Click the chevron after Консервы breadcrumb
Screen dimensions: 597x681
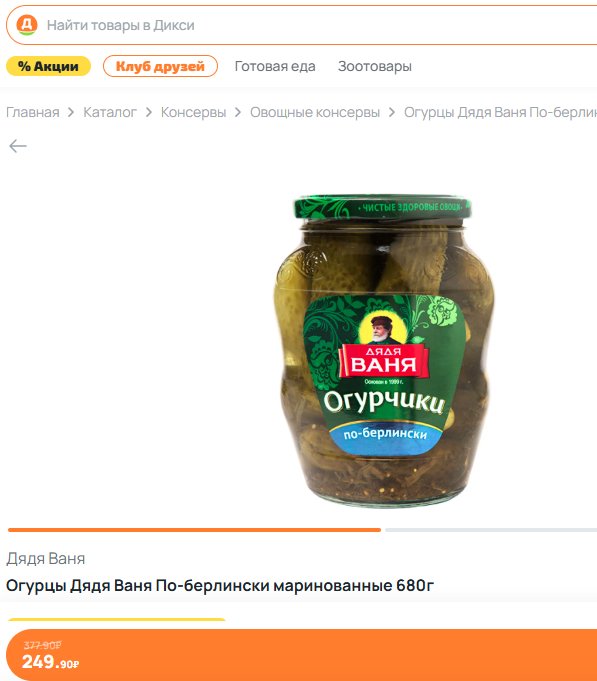237,112
